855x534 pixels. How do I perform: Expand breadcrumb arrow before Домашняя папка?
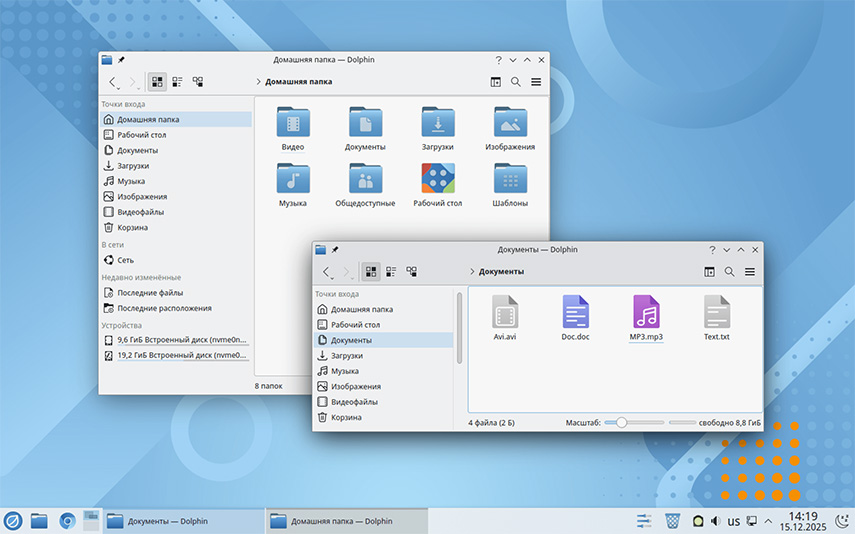(258, 82)
